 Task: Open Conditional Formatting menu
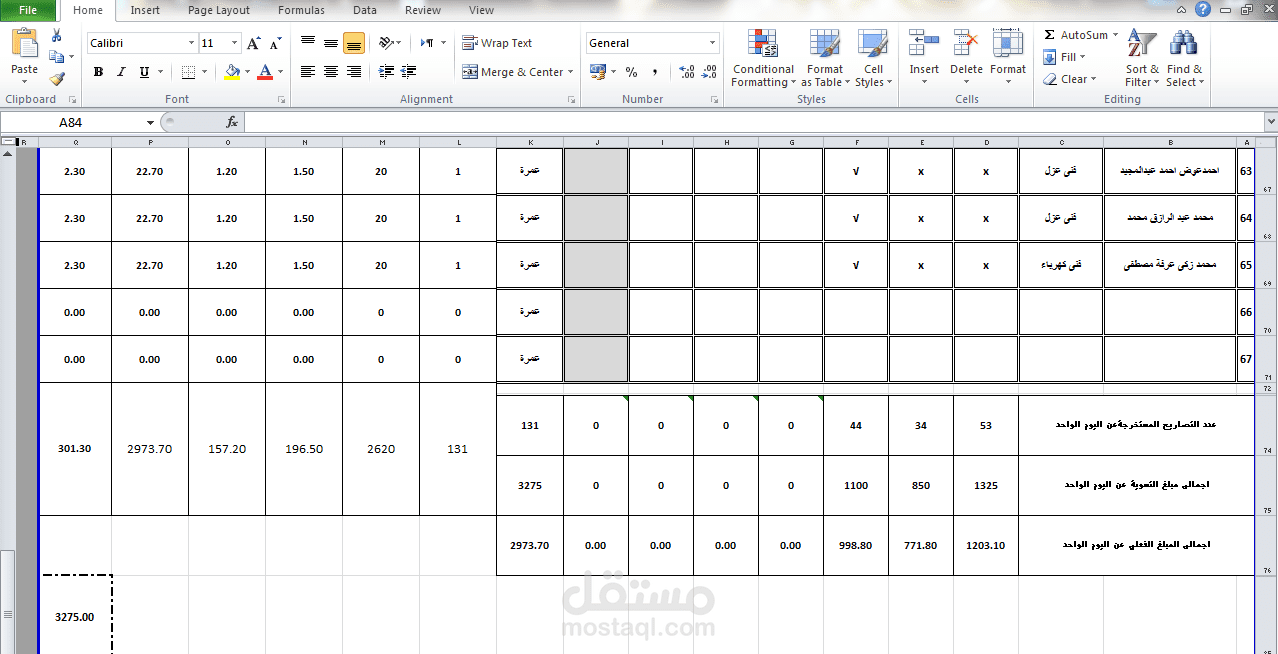coord(763,59)
